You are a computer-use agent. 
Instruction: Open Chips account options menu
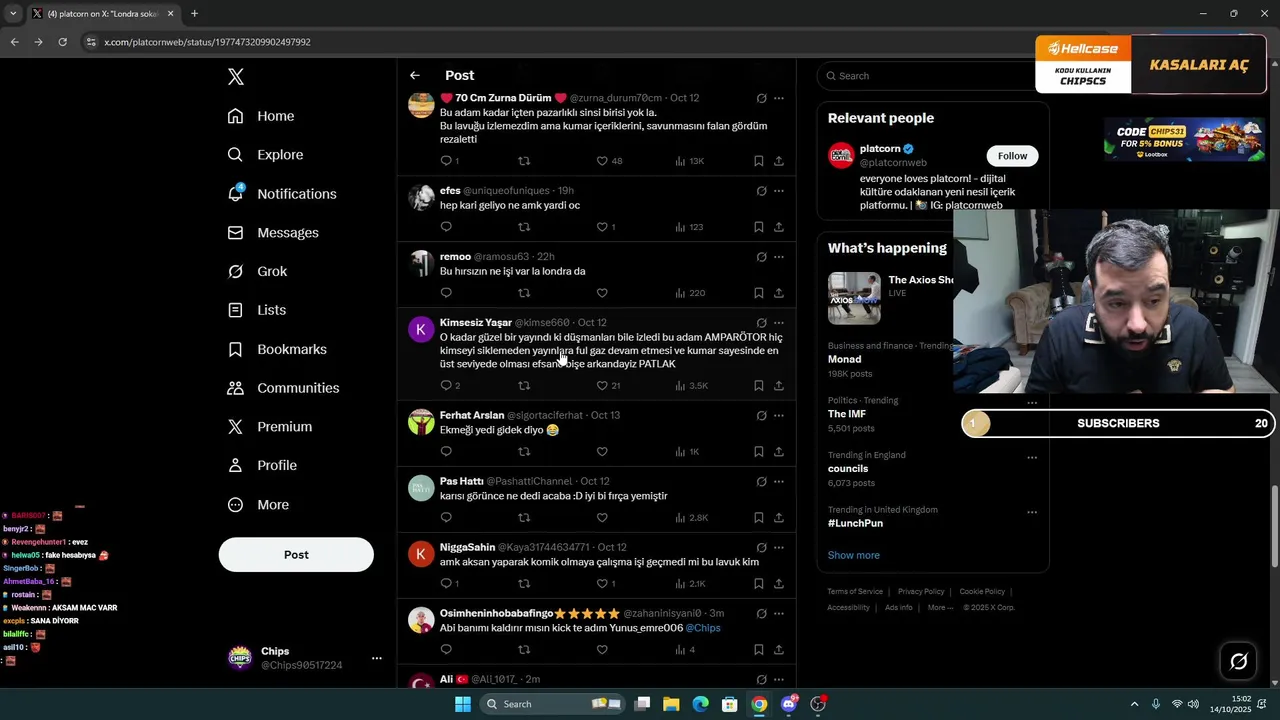(377, 658)
